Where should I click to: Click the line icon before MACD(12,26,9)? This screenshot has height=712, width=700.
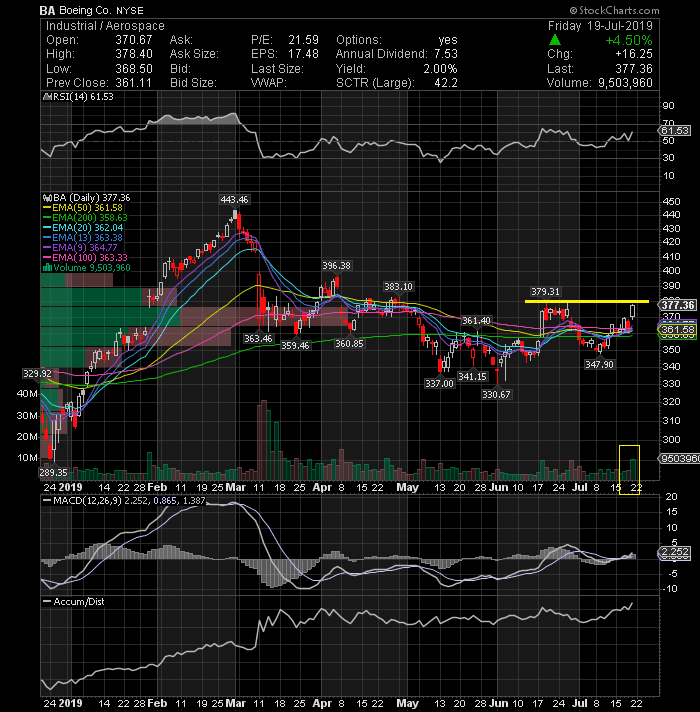click(46, 500)
